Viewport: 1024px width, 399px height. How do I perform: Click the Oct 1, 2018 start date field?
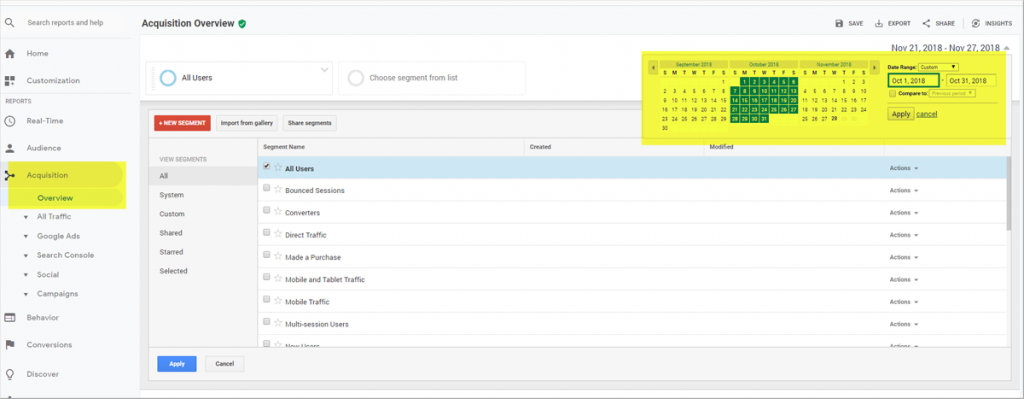pyautogui.click(x=913, y=80)
